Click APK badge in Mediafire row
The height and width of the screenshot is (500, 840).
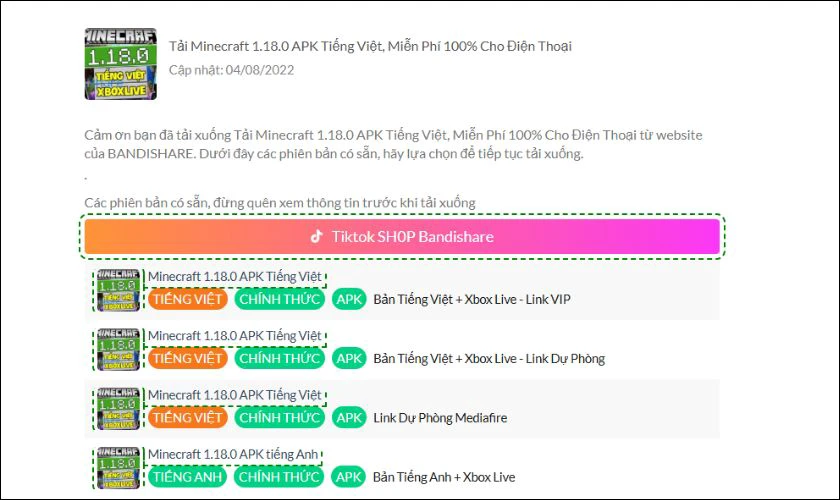[x=349, y=417]
